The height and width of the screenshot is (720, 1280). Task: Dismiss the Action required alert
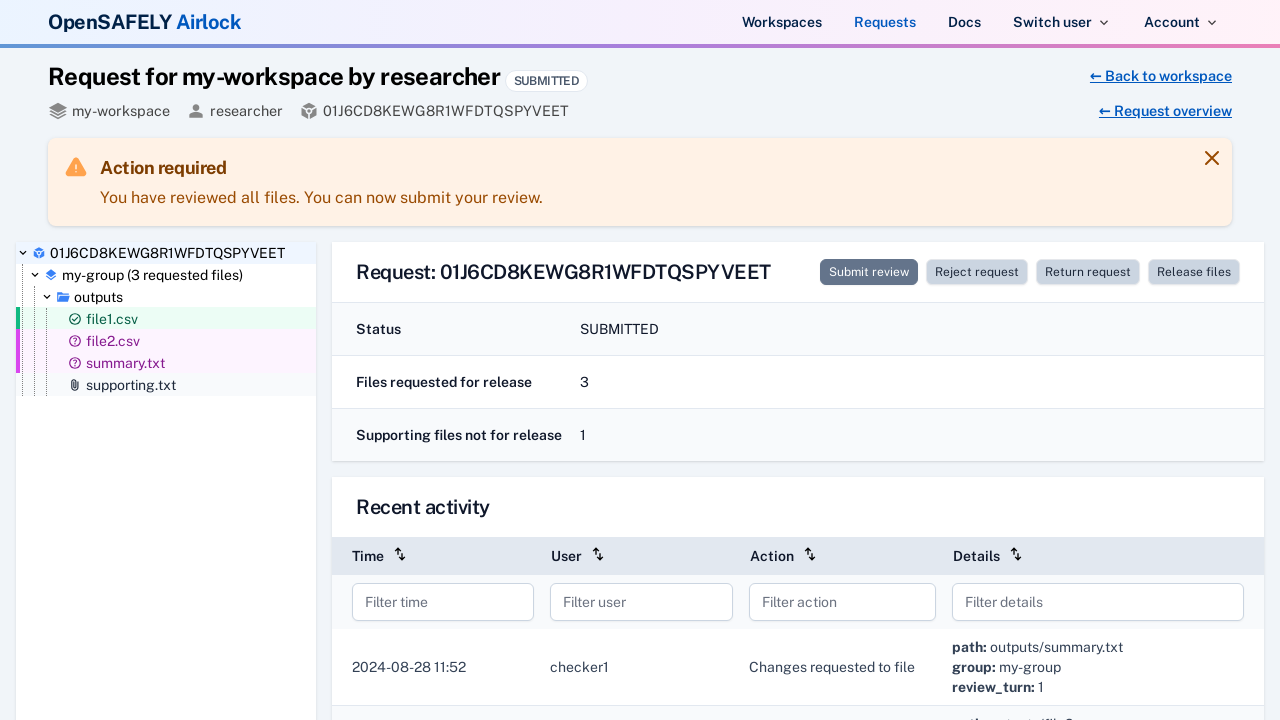[1211, 158]
